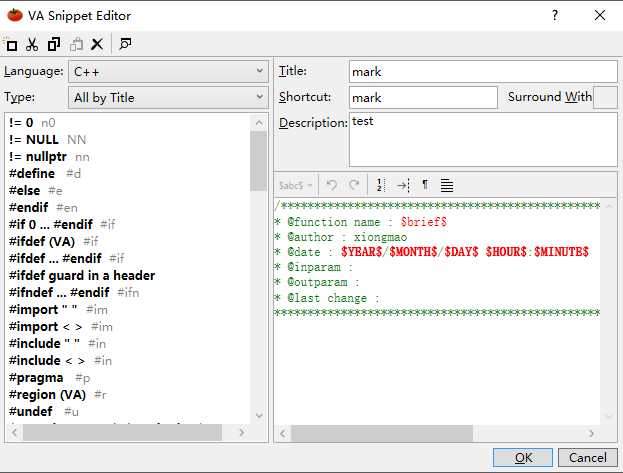623x473 pixels.
Task: Click the $MINUTE$ variable in code
Action: click(561, 252)
